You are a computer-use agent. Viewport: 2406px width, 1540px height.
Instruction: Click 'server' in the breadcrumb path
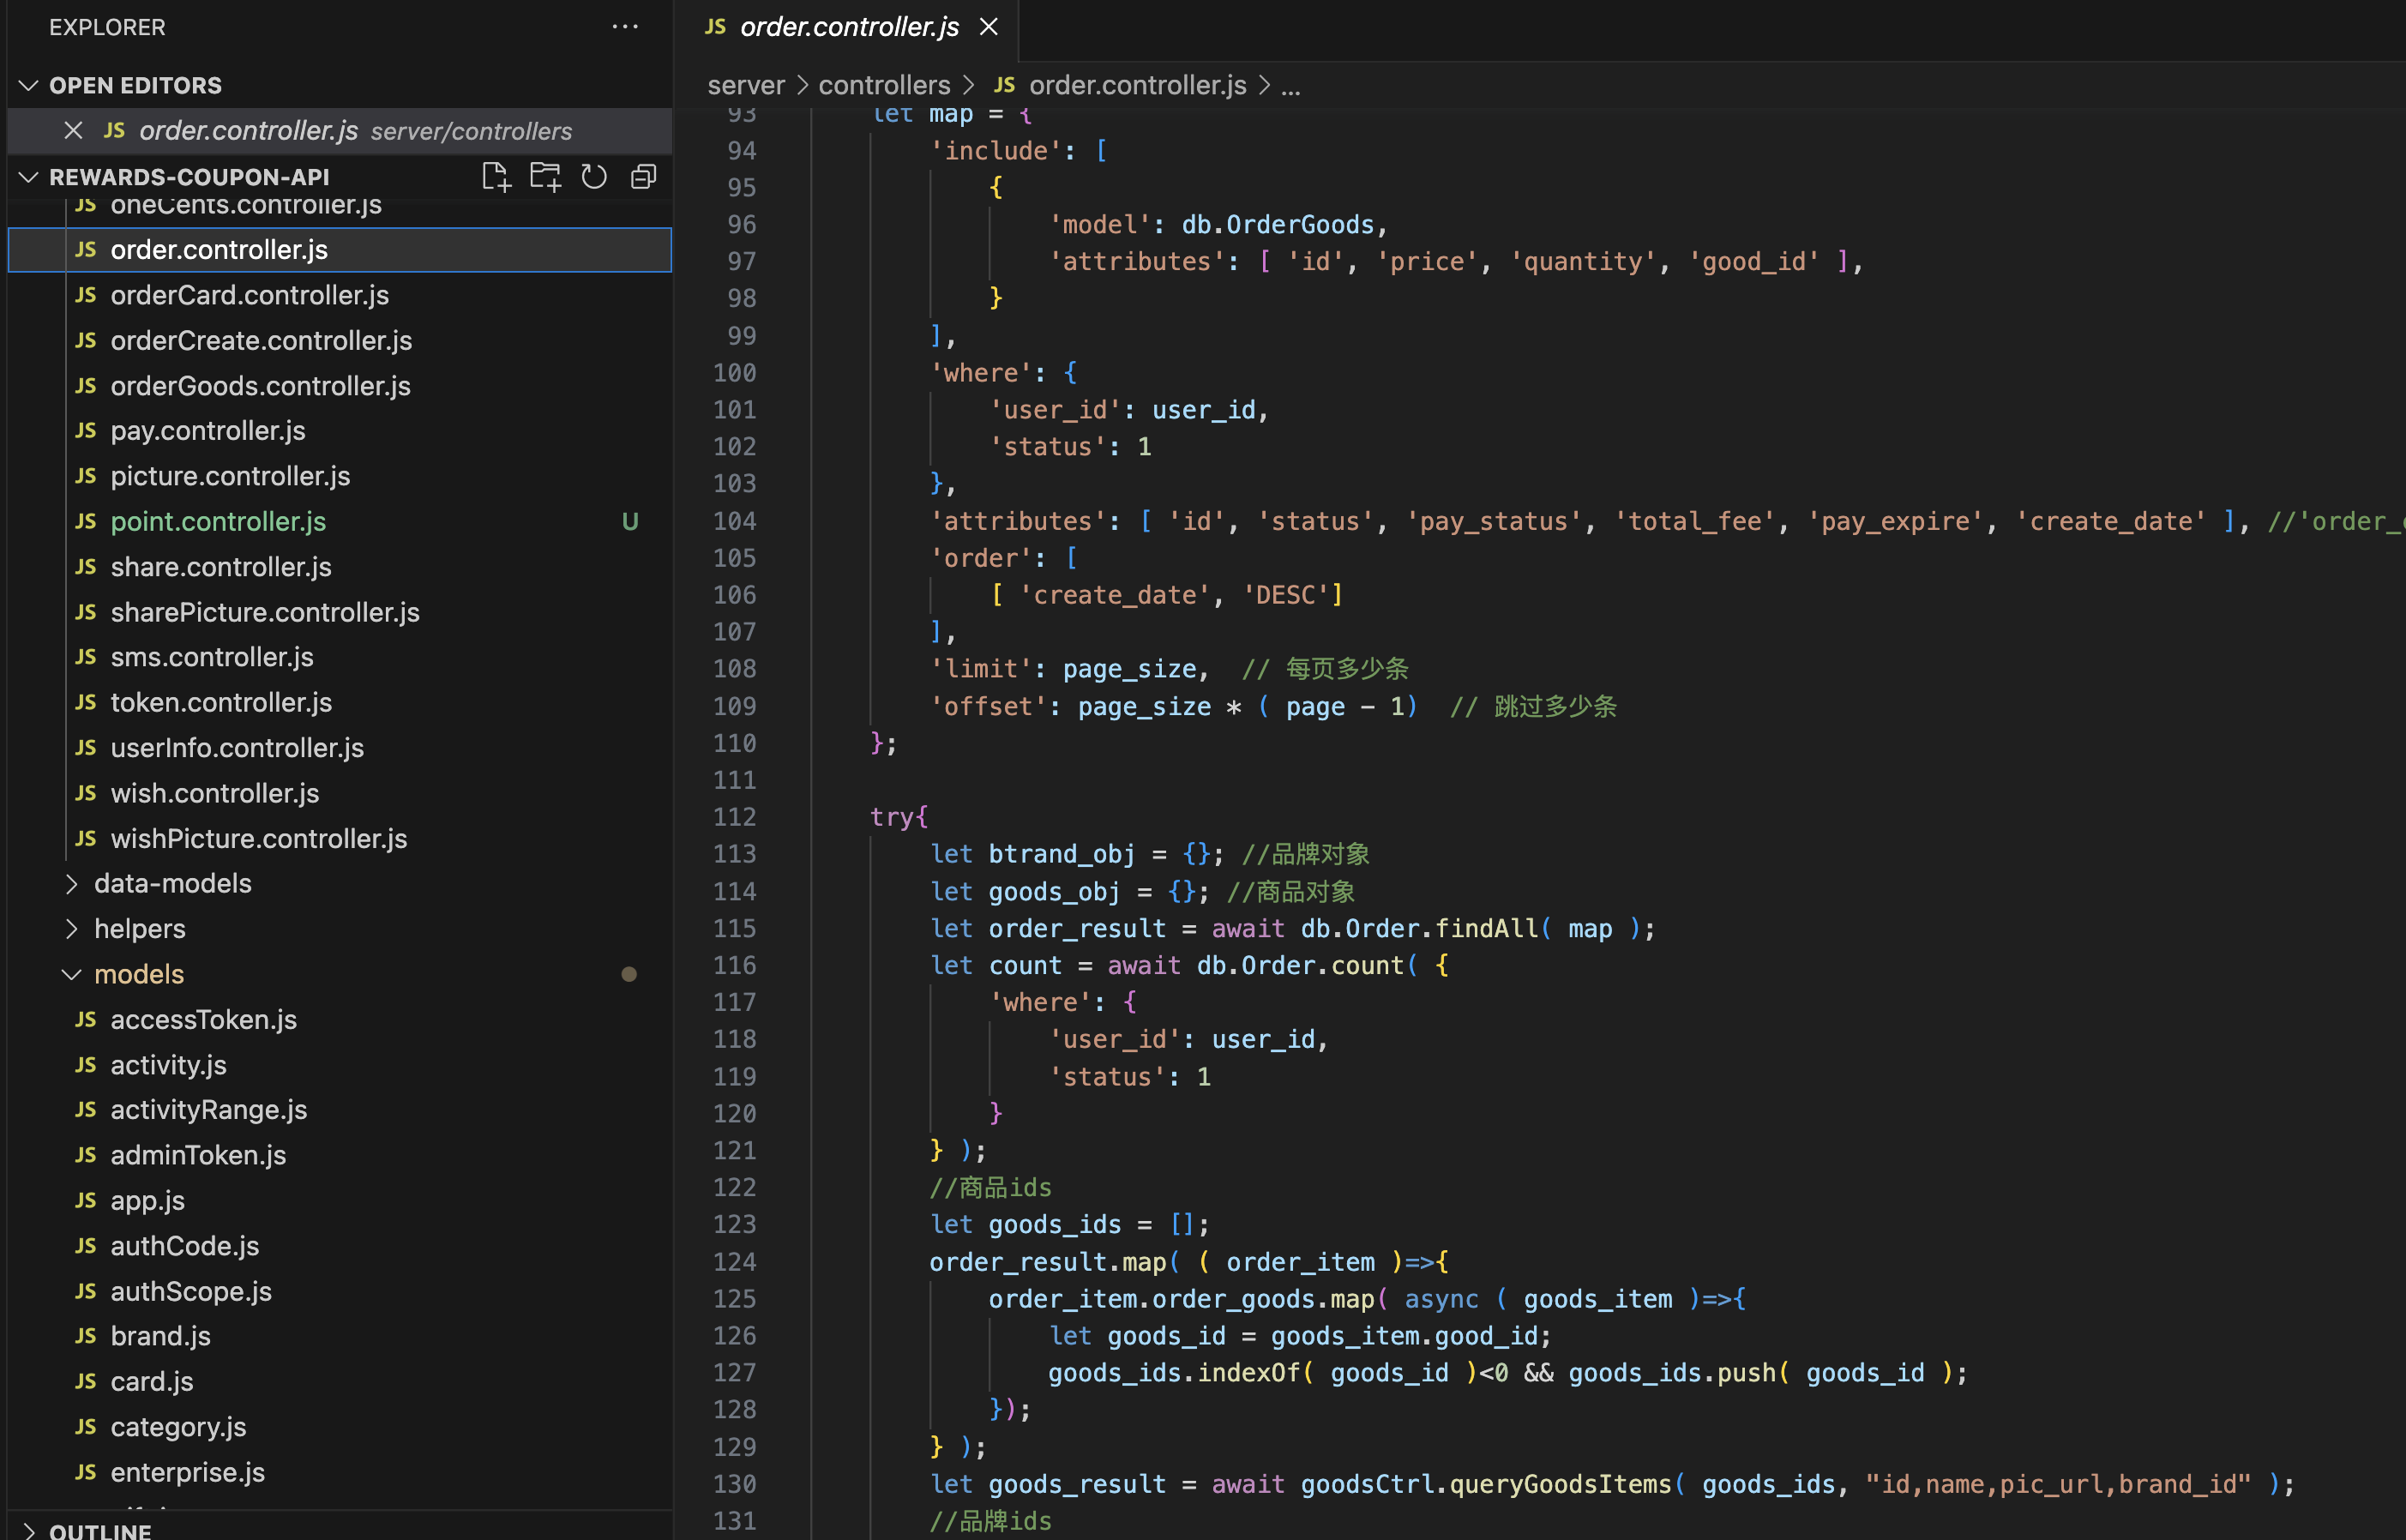(x=746, y=85)
